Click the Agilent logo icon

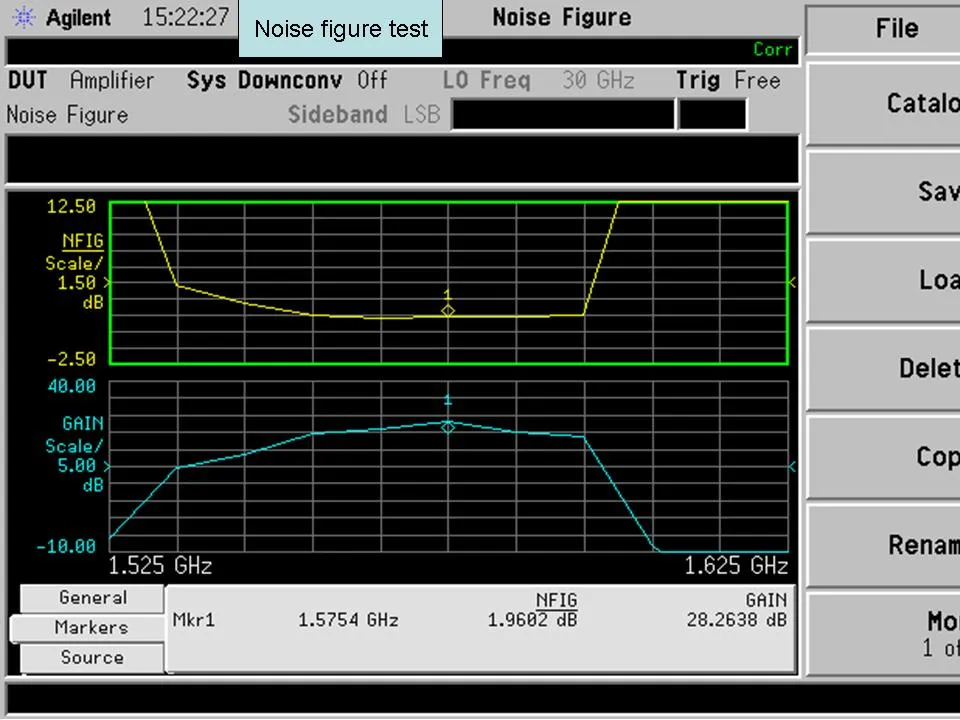coord(25,18)
